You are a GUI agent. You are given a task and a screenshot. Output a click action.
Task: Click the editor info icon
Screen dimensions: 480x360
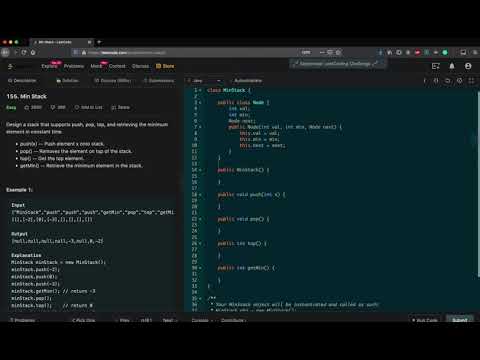(x=425, y=81)
